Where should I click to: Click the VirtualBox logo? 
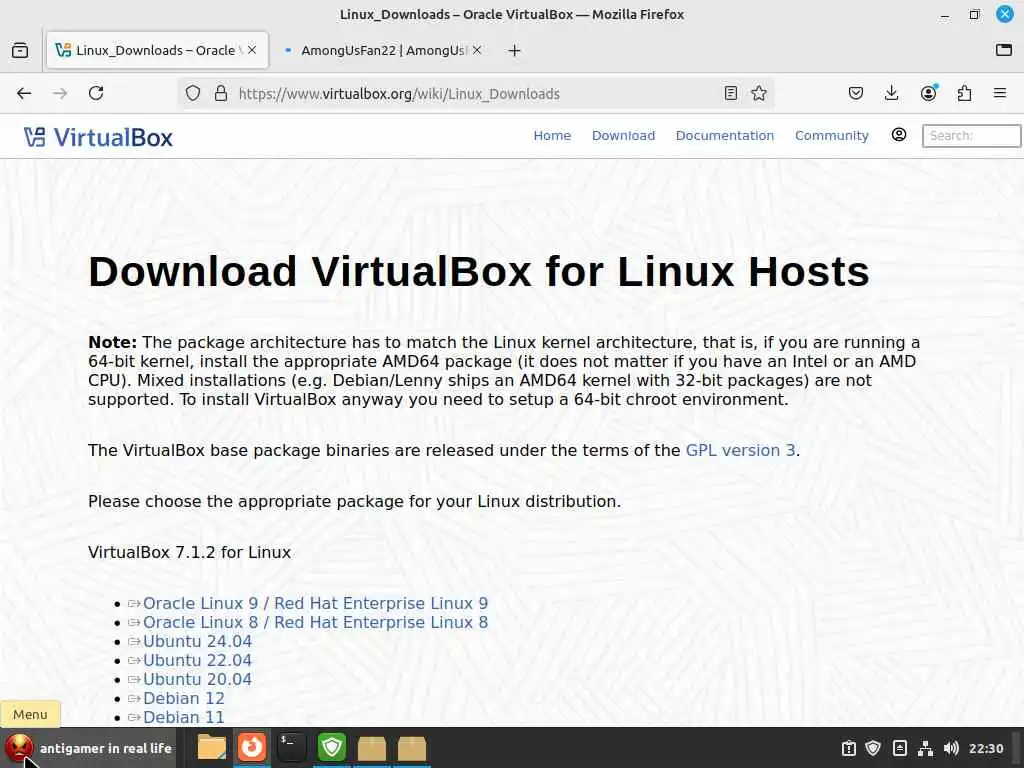99,137
